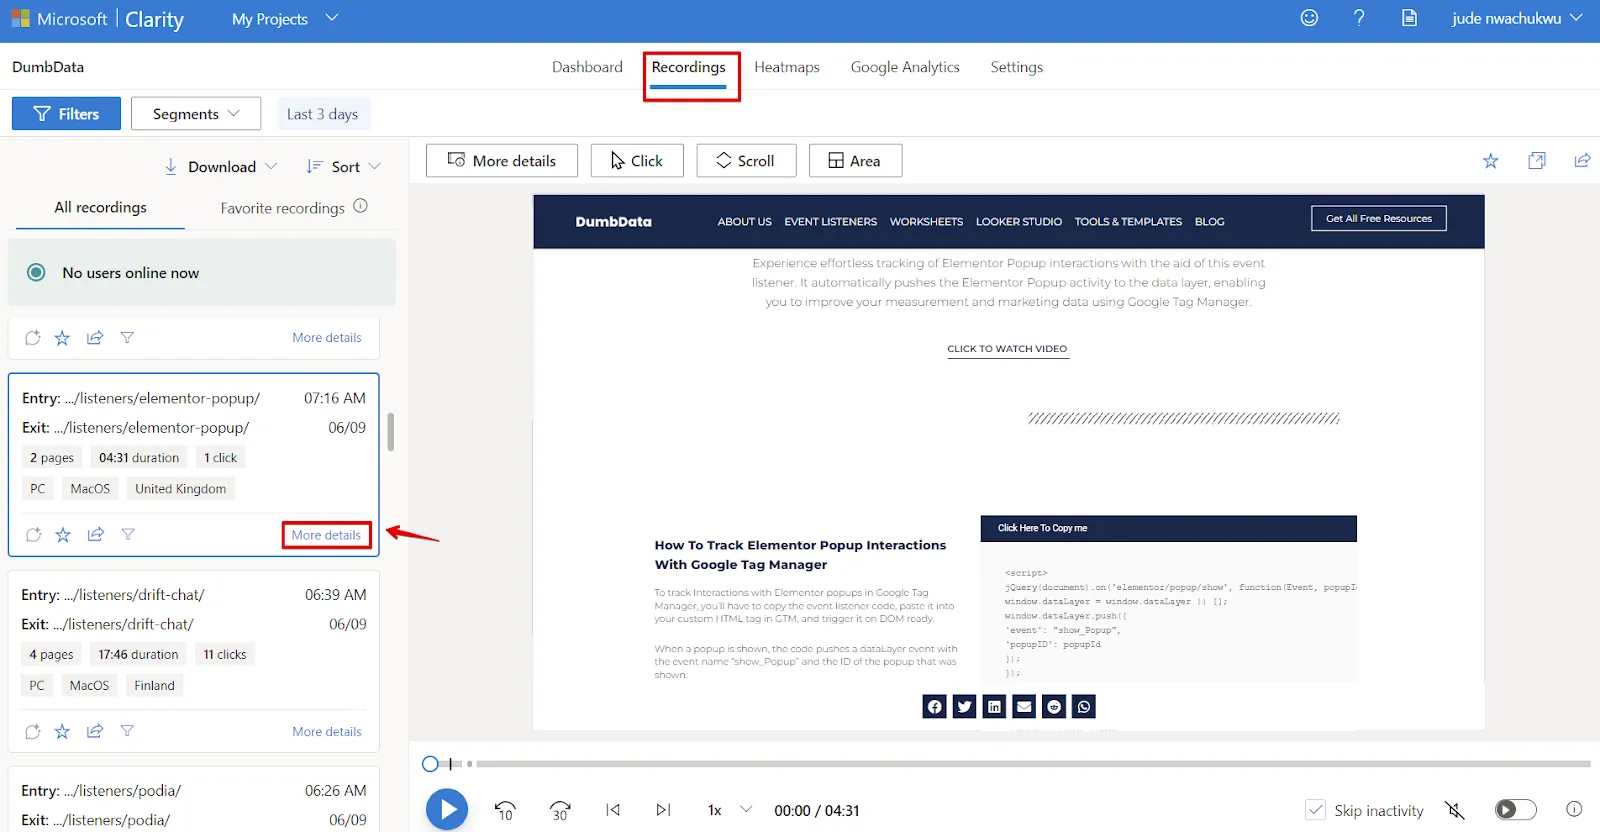Image resolution: width=1600 pixels, height=832 pixels.
Task: Rewind 10 seconds
Action: coord(505,810)
